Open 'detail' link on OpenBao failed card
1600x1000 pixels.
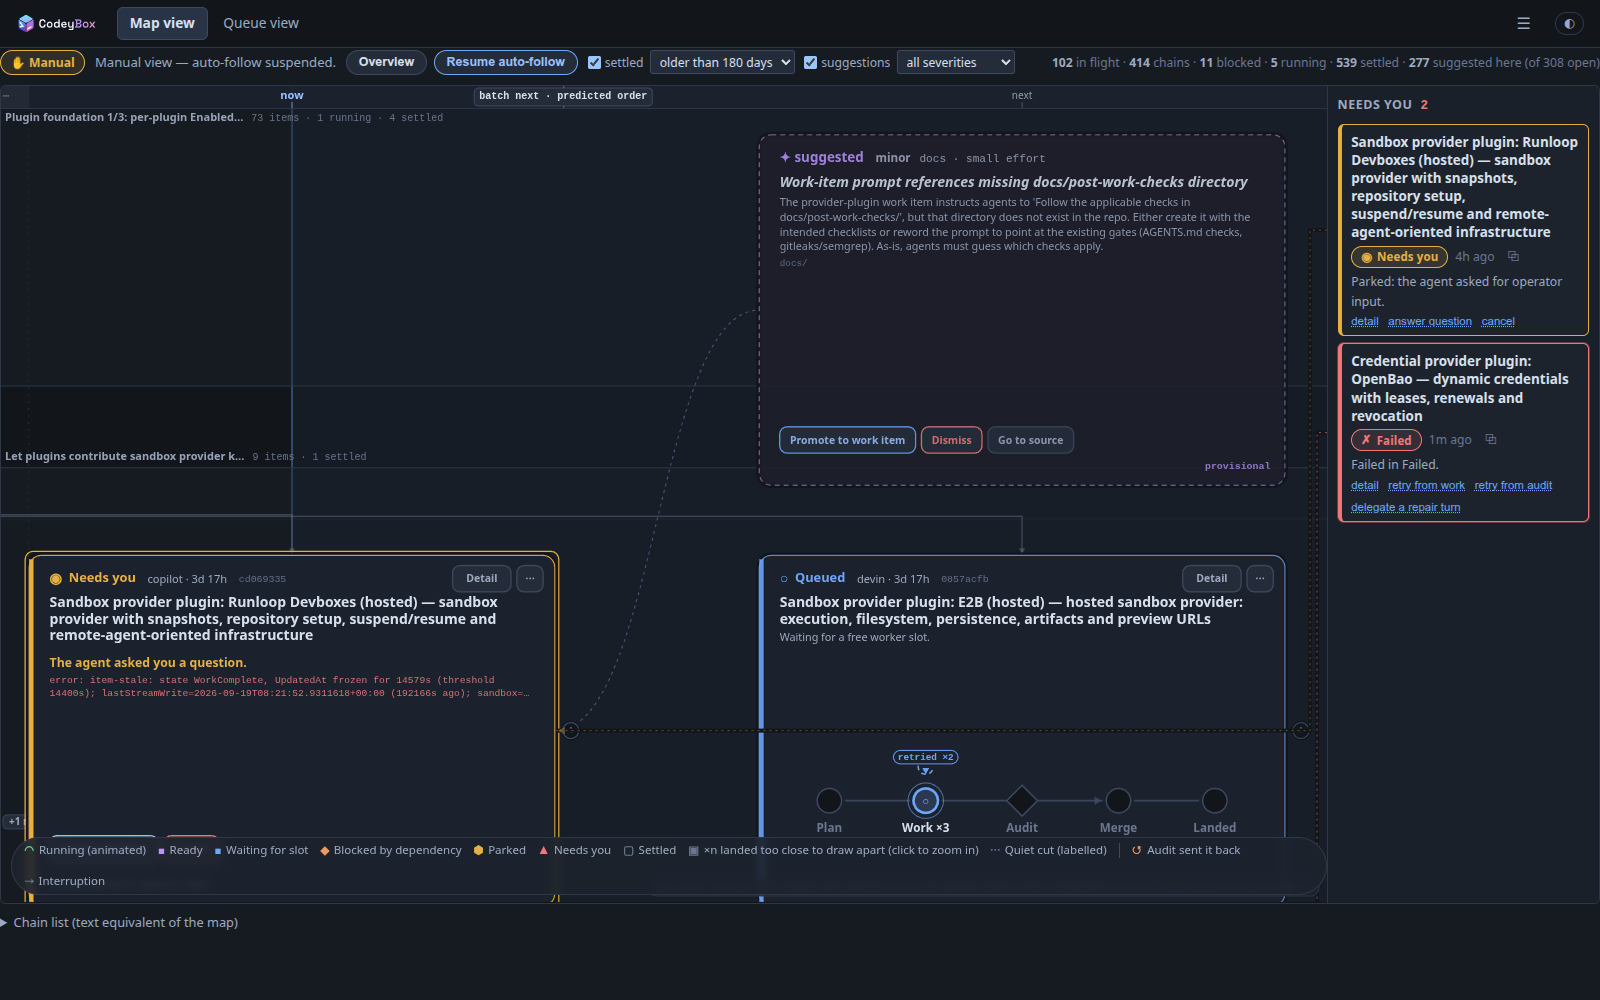click(1364, 485)
